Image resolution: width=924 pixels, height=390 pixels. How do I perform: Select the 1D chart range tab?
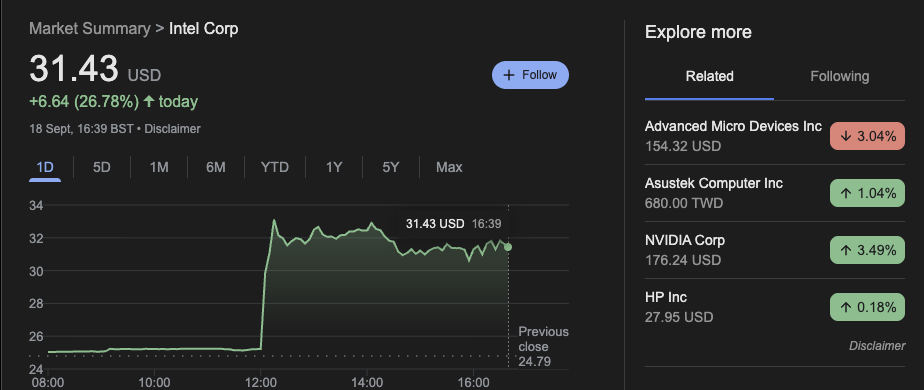coord(45,167)
